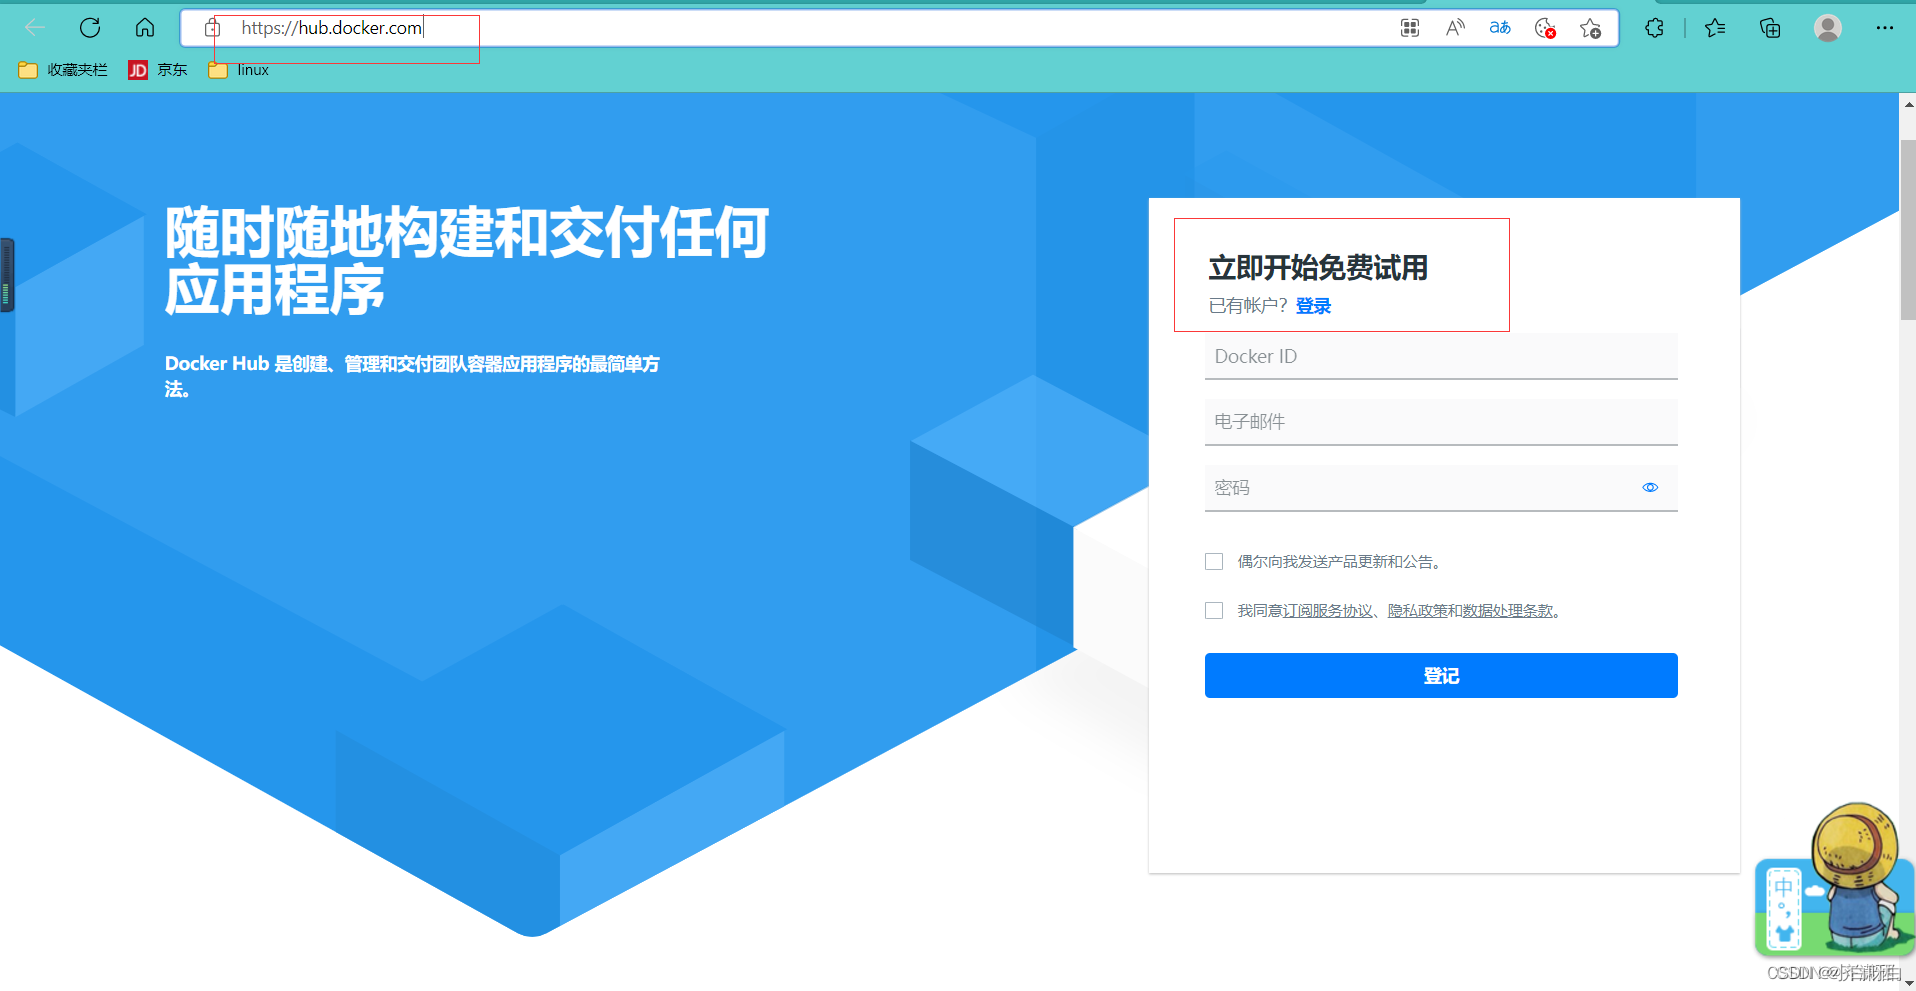The image size is (1916, 991).
Task: Open the 数据处理条款 link
Action: 1508,611
